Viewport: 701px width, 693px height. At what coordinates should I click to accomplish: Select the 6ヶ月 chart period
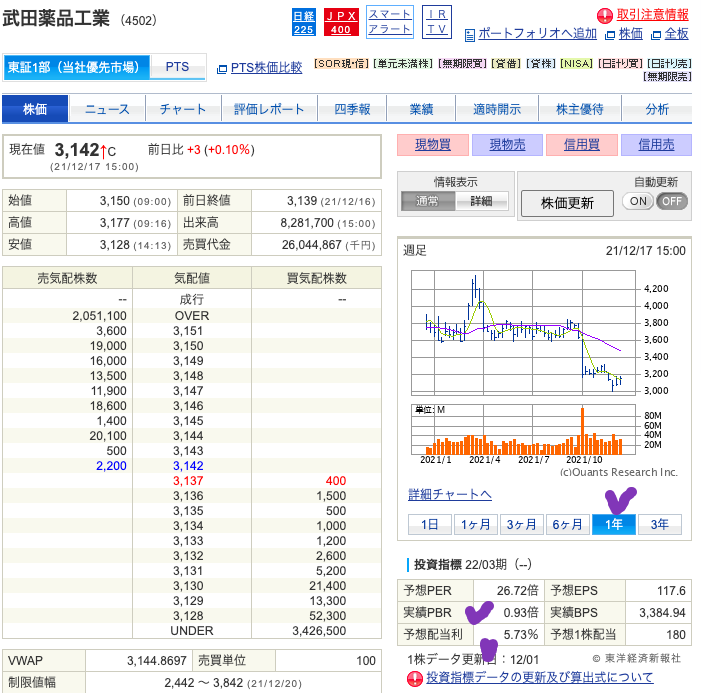coord(567,524)
